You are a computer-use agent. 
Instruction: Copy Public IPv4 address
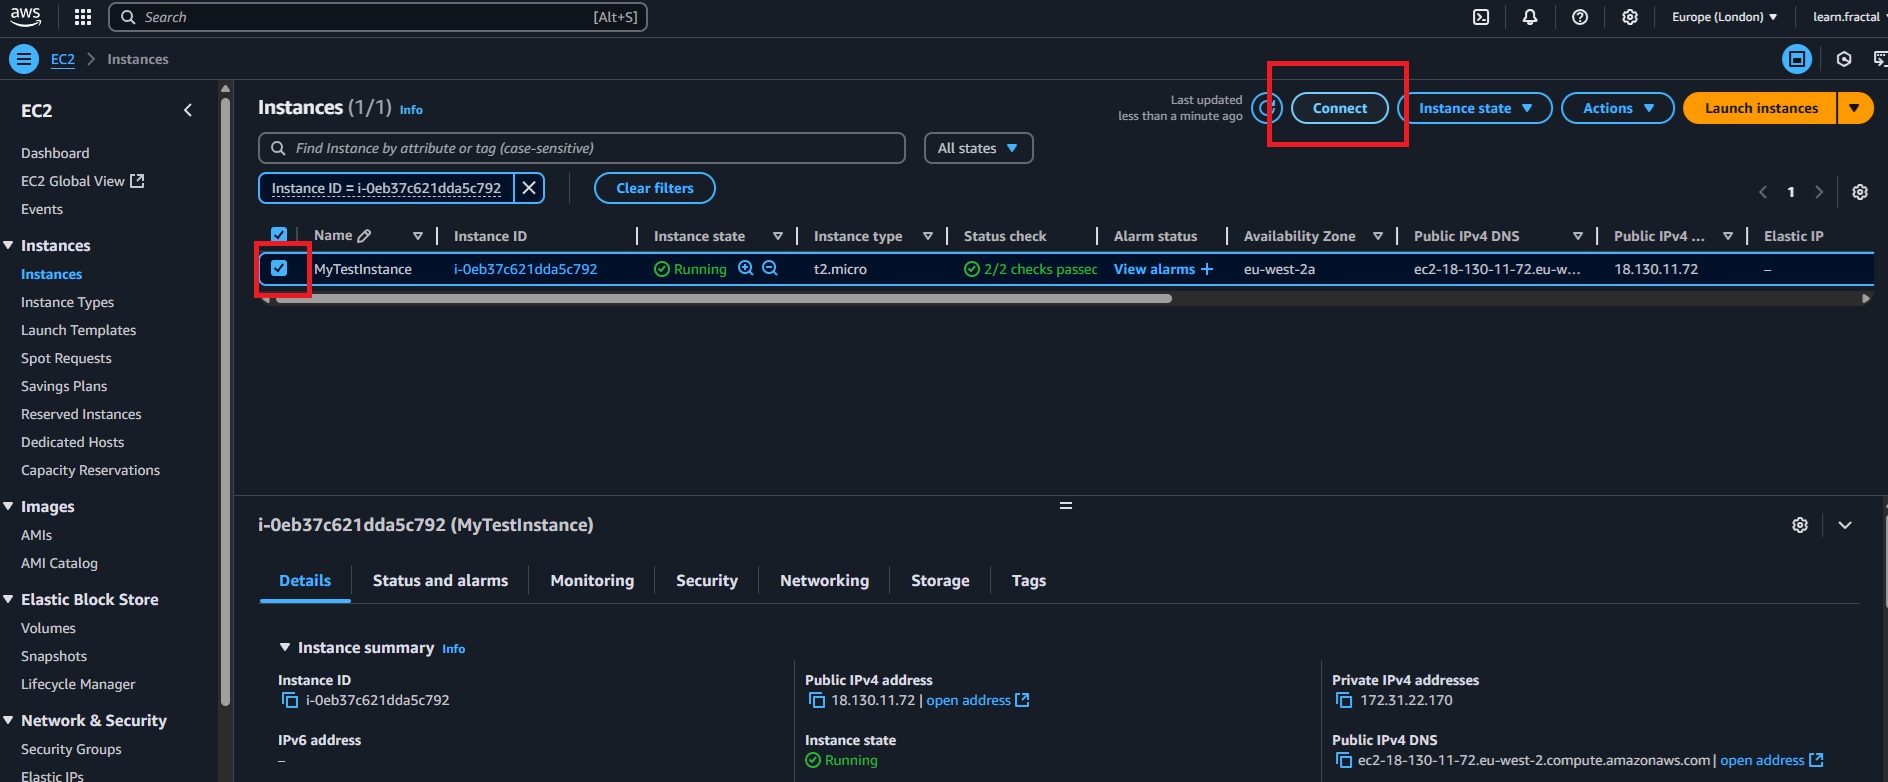[817, 701]
